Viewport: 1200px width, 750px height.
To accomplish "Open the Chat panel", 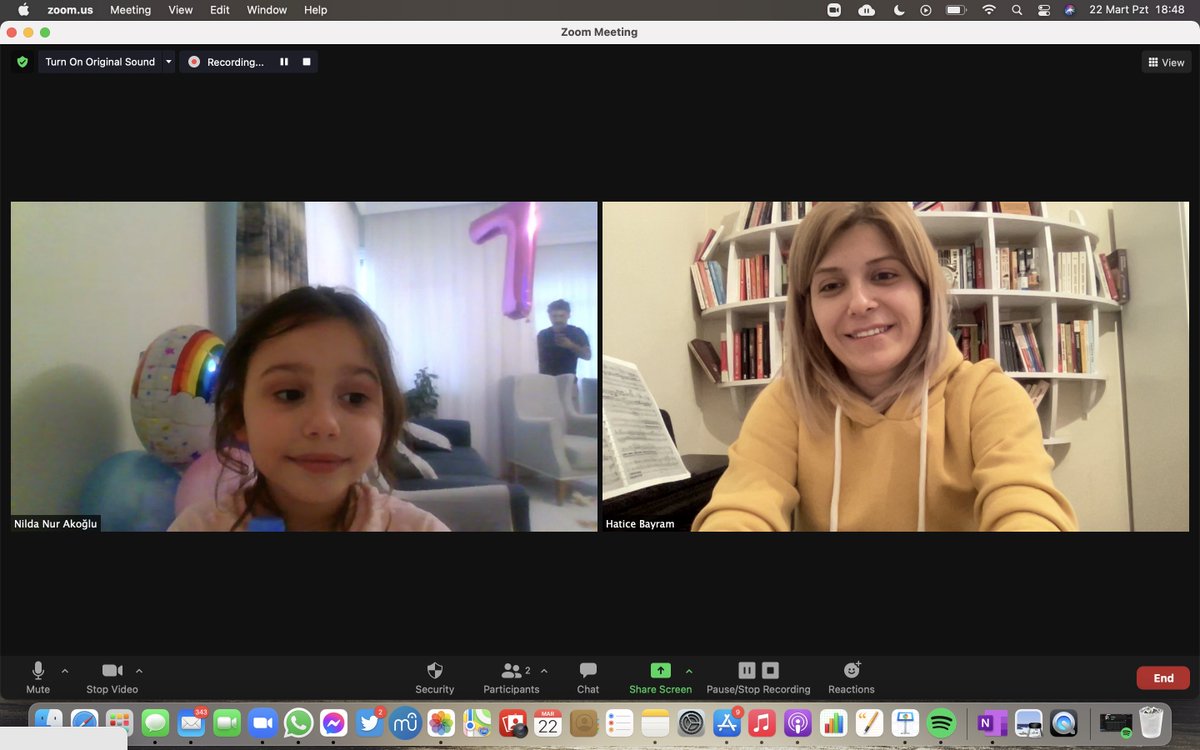I will coord(588,677).
